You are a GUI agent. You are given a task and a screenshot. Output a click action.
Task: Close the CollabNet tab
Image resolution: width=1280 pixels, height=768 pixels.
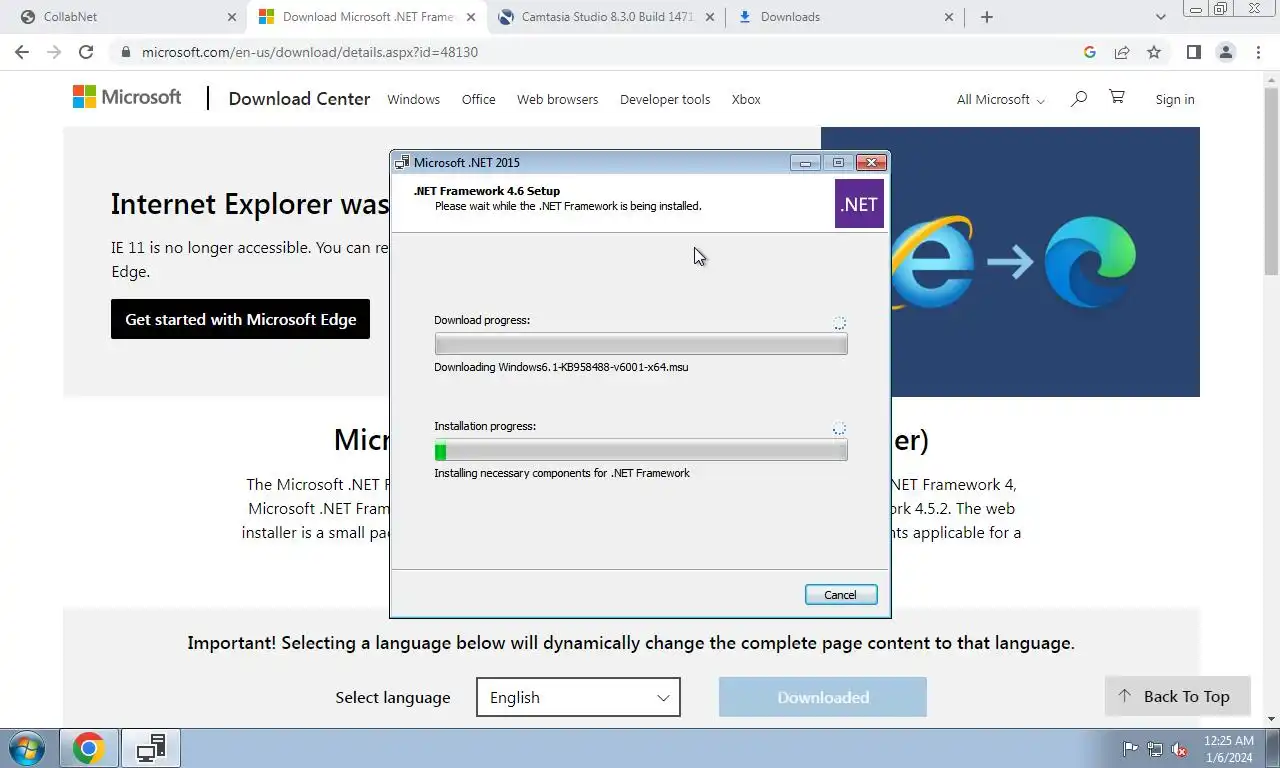232,17
